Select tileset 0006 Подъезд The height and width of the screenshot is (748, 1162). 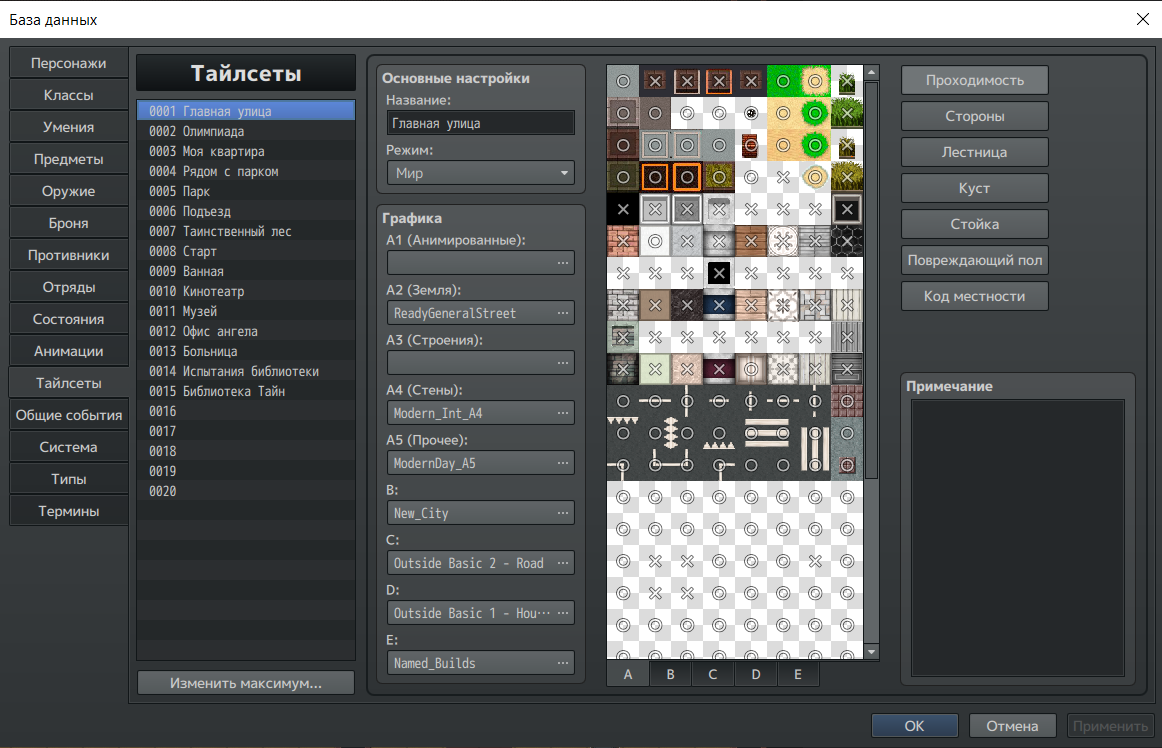pos(246,211)
